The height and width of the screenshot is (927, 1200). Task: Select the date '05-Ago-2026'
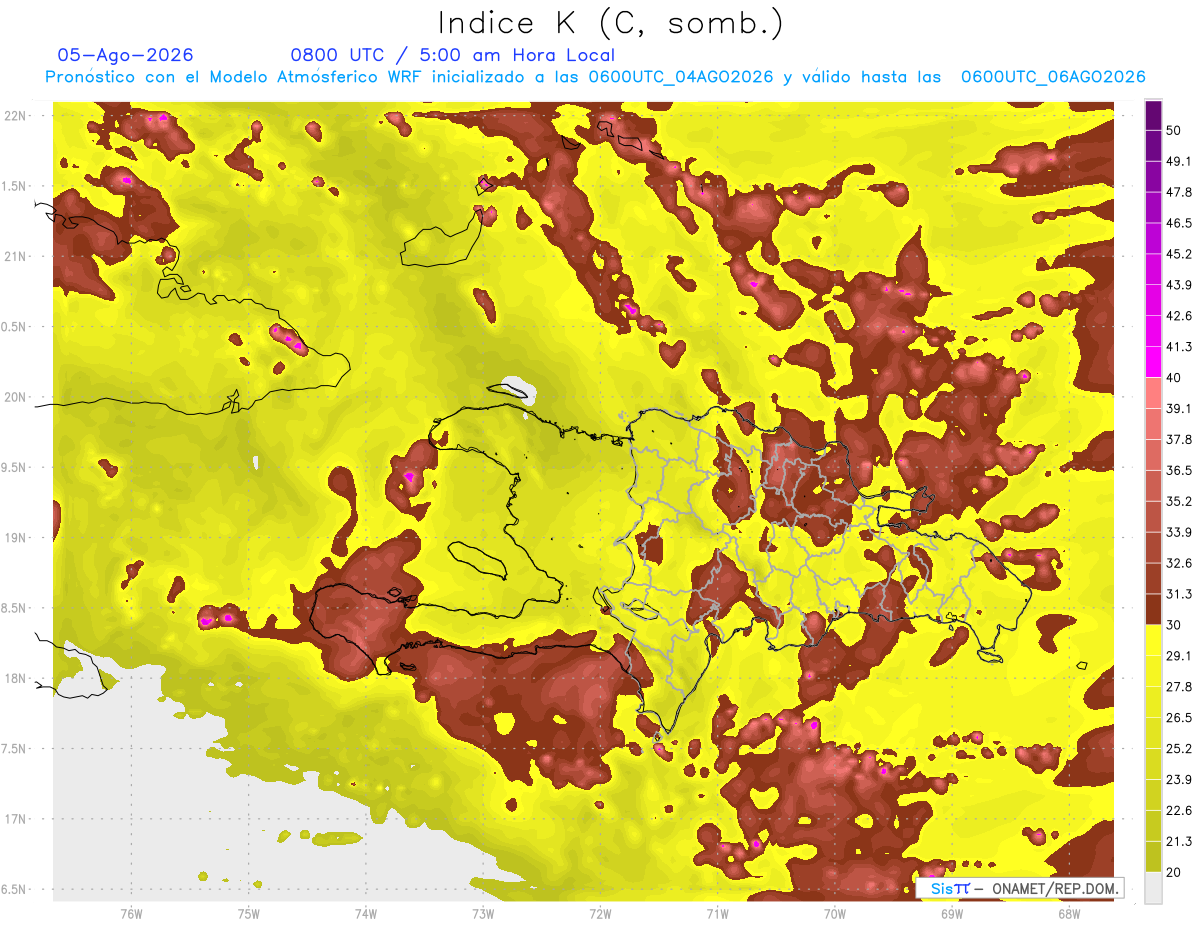pyautogui.click(x=125, y=55)
